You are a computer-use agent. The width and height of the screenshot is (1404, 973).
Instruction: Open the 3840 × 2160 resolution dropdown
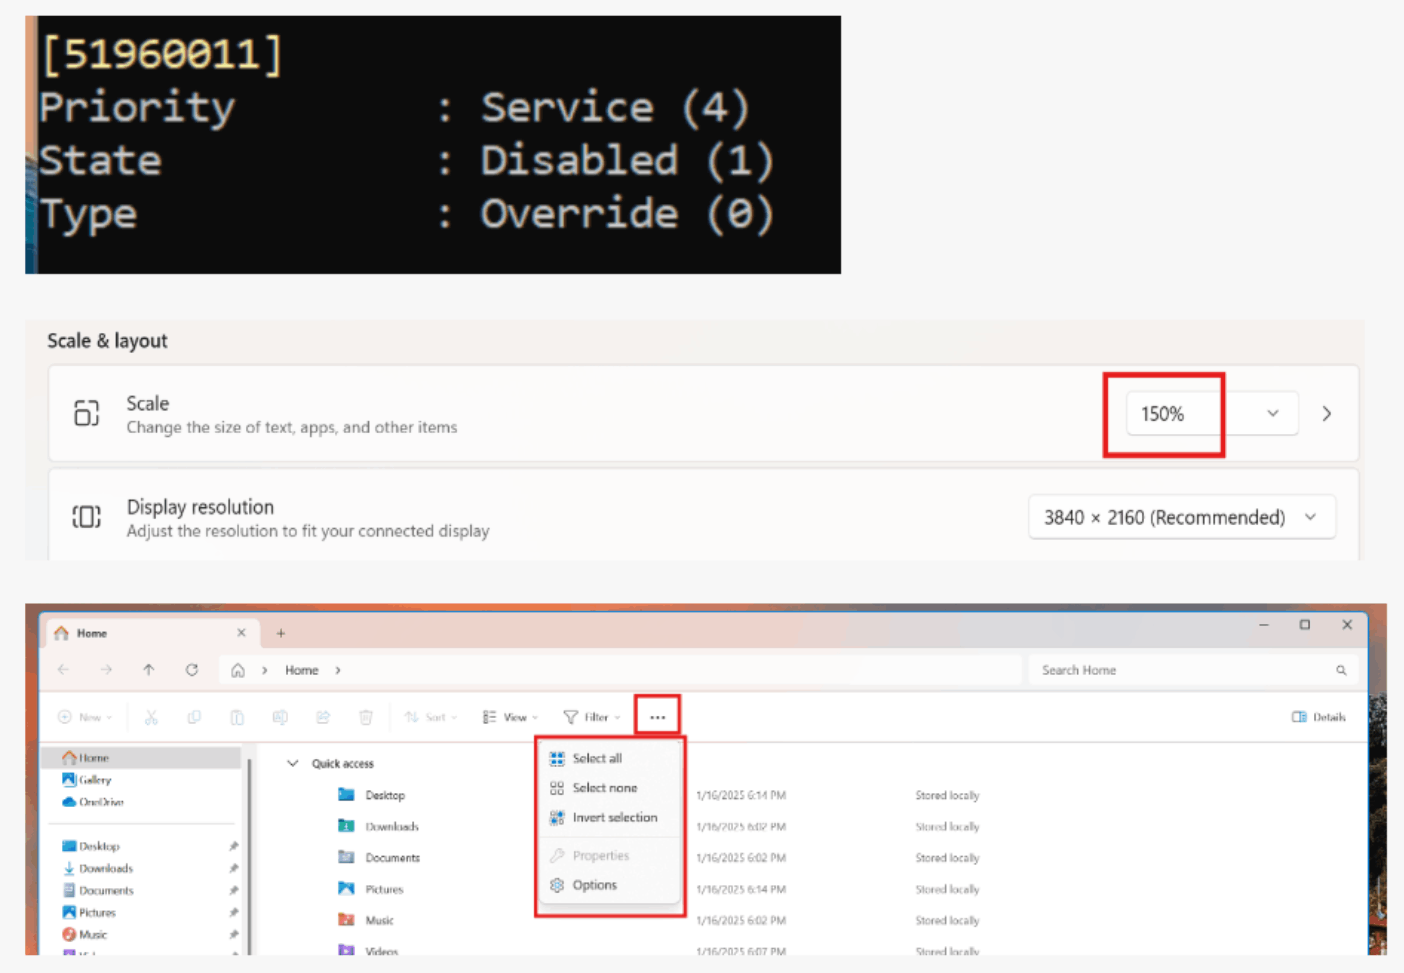(x=1181, y=518)
